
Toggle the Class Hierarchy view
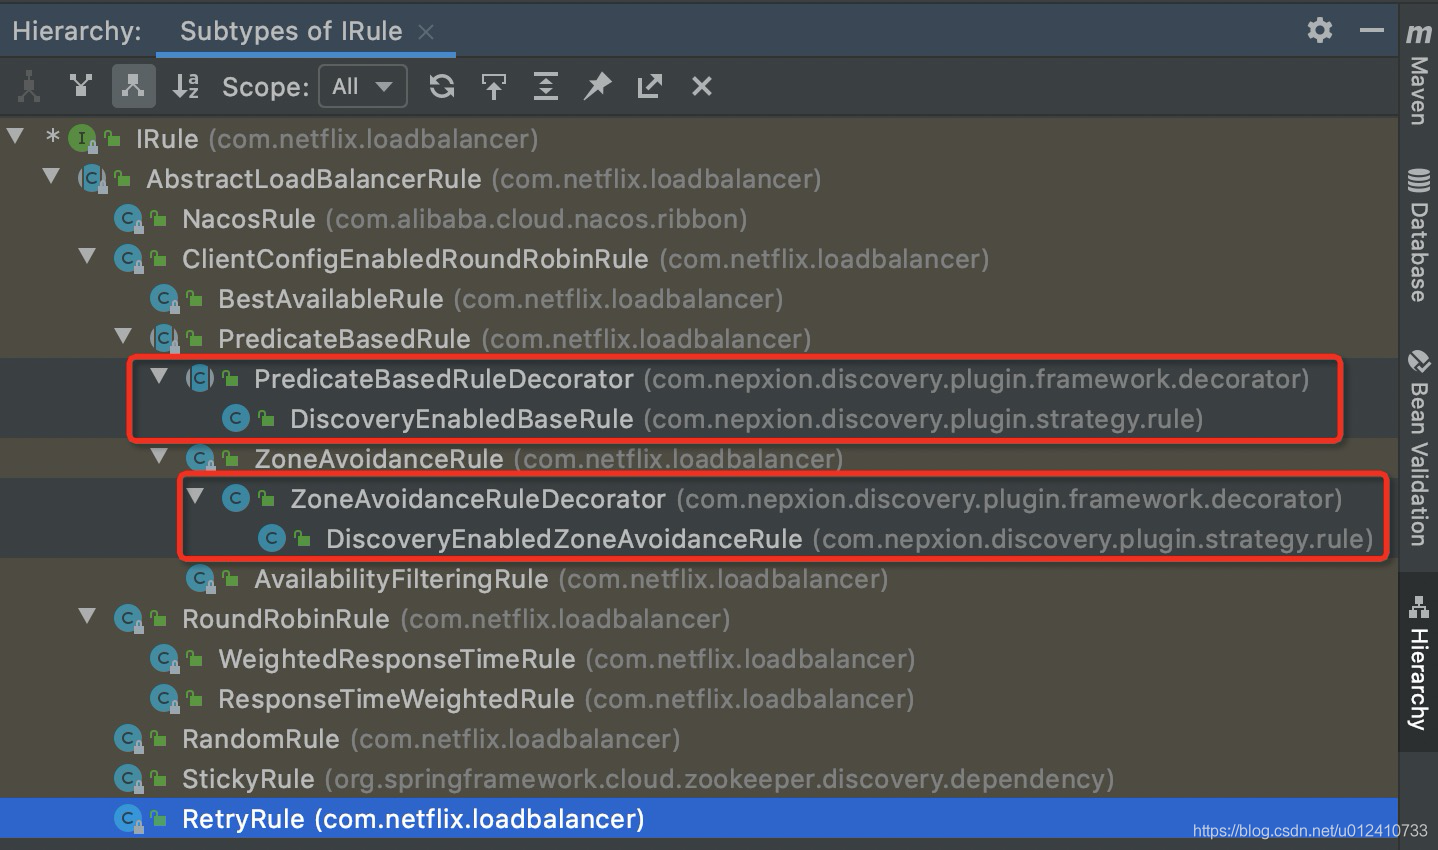coord(29,86)
